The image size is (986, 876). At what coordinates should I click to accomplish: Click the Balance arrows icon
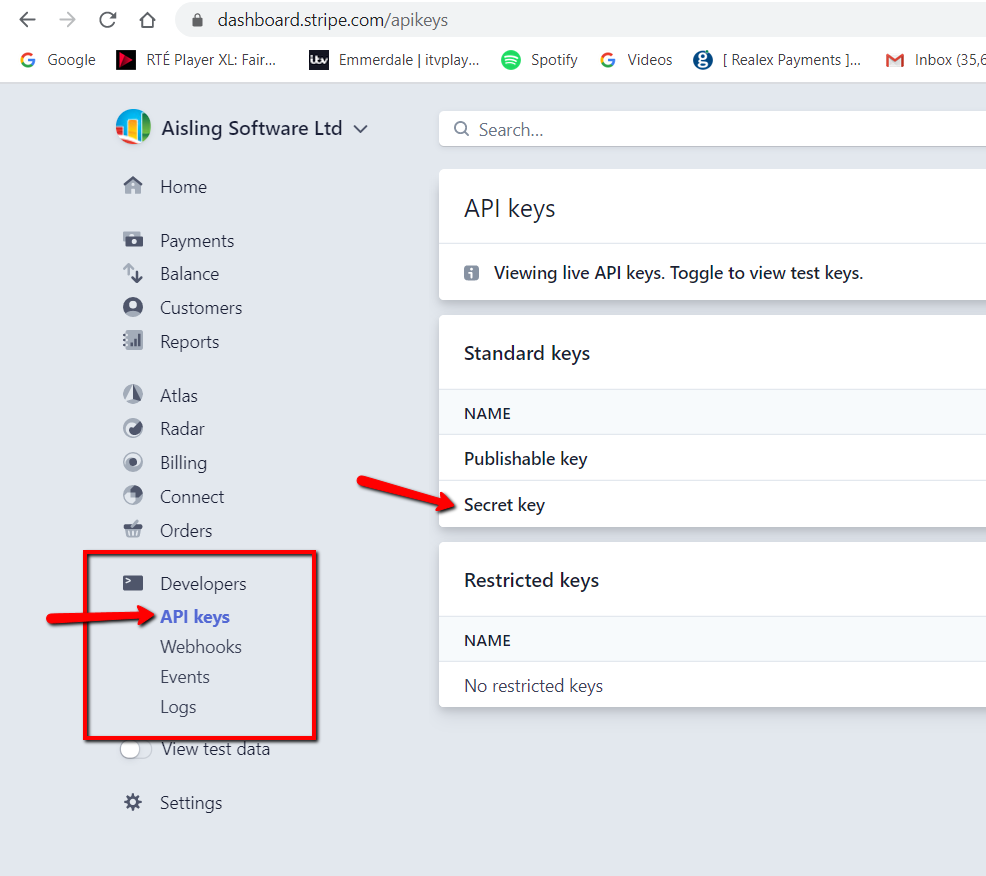(133, 273)
